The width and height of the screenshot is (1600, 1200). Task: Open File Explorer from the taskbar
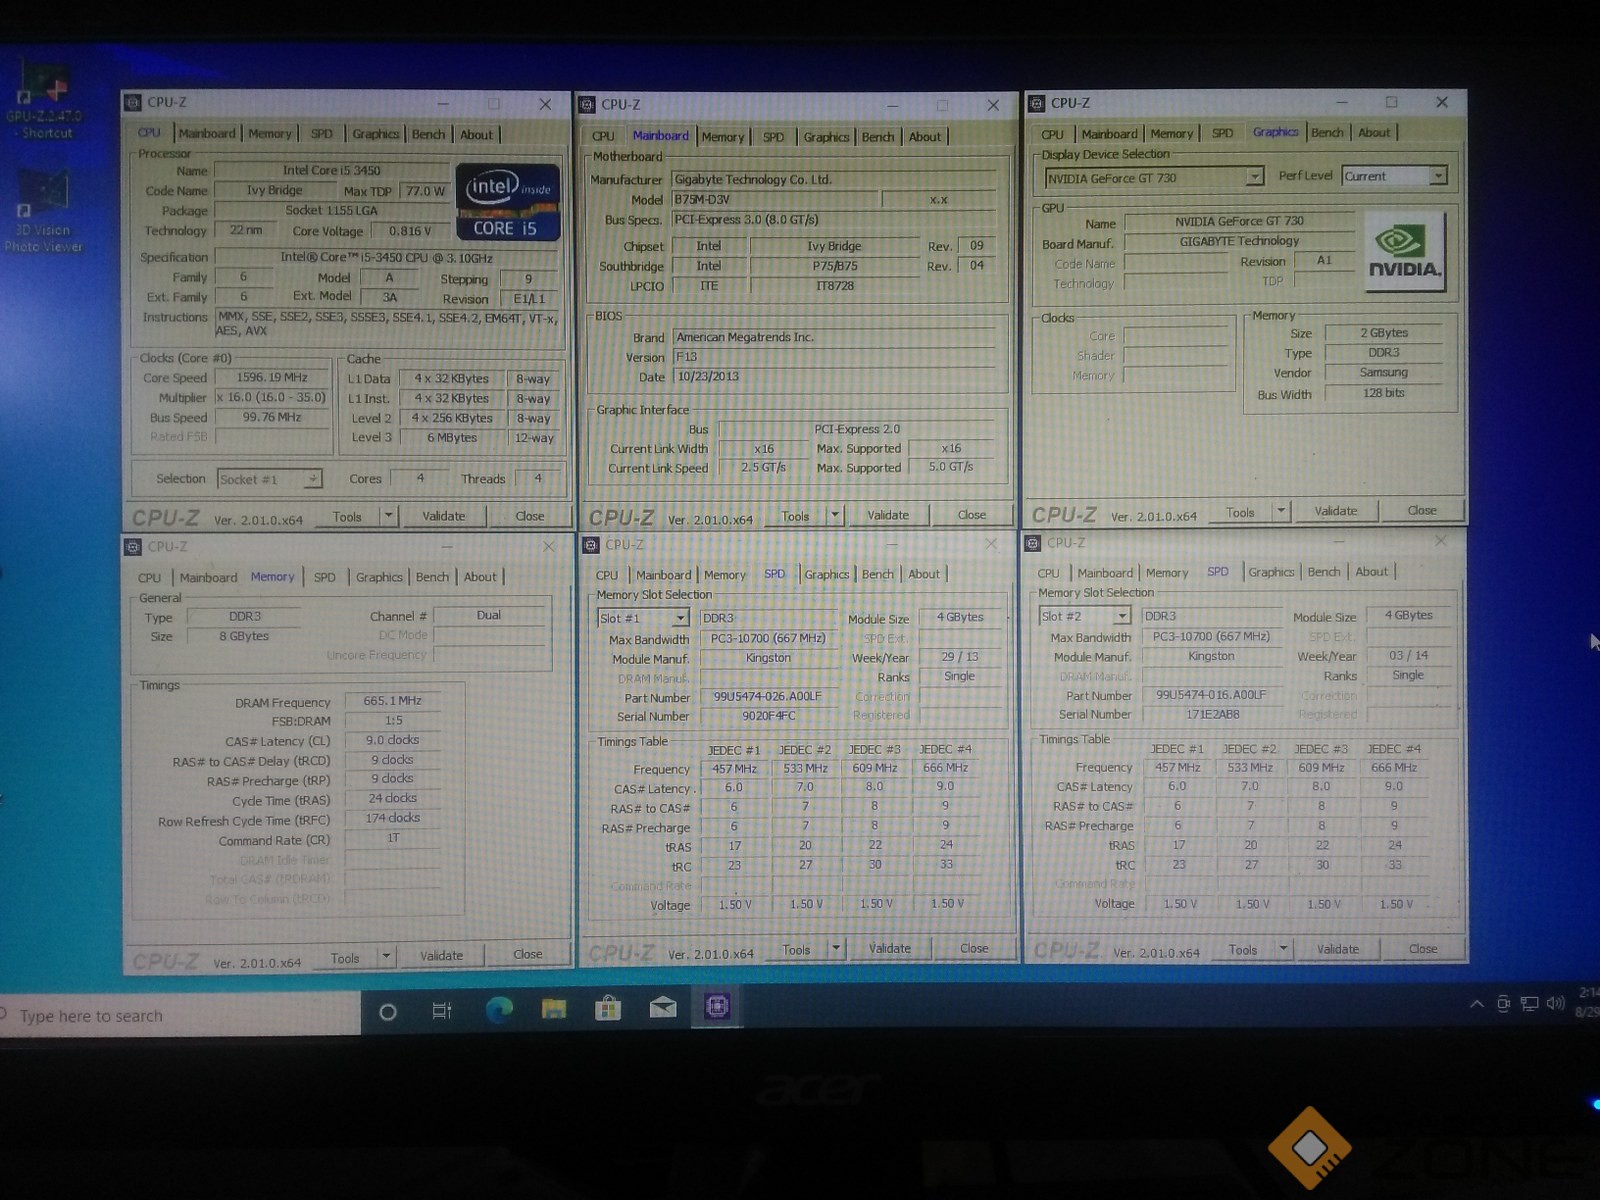pos(553,1008)
